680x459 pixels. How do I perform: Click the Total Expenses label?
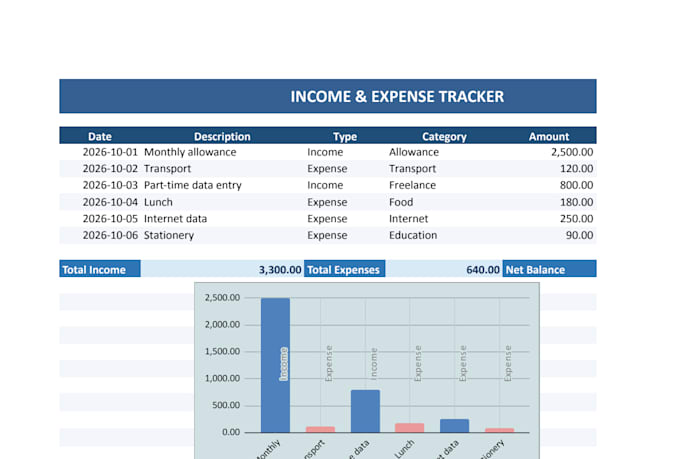[x=344, y=269]
